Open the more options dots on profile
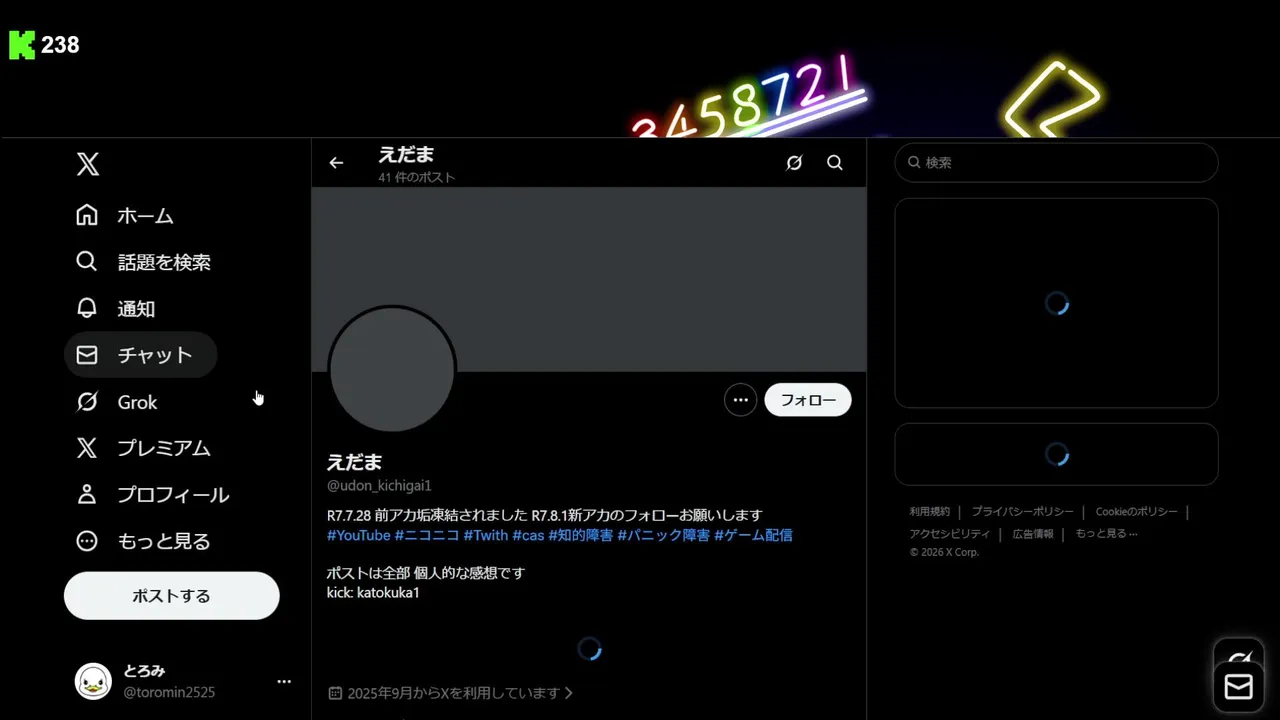 coord(740,400)
